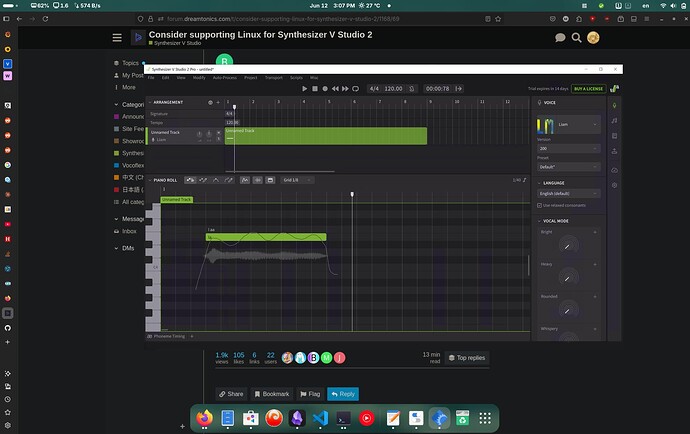Open the Project menu
This screenshot has height=434, width=690.
(251, 77)
